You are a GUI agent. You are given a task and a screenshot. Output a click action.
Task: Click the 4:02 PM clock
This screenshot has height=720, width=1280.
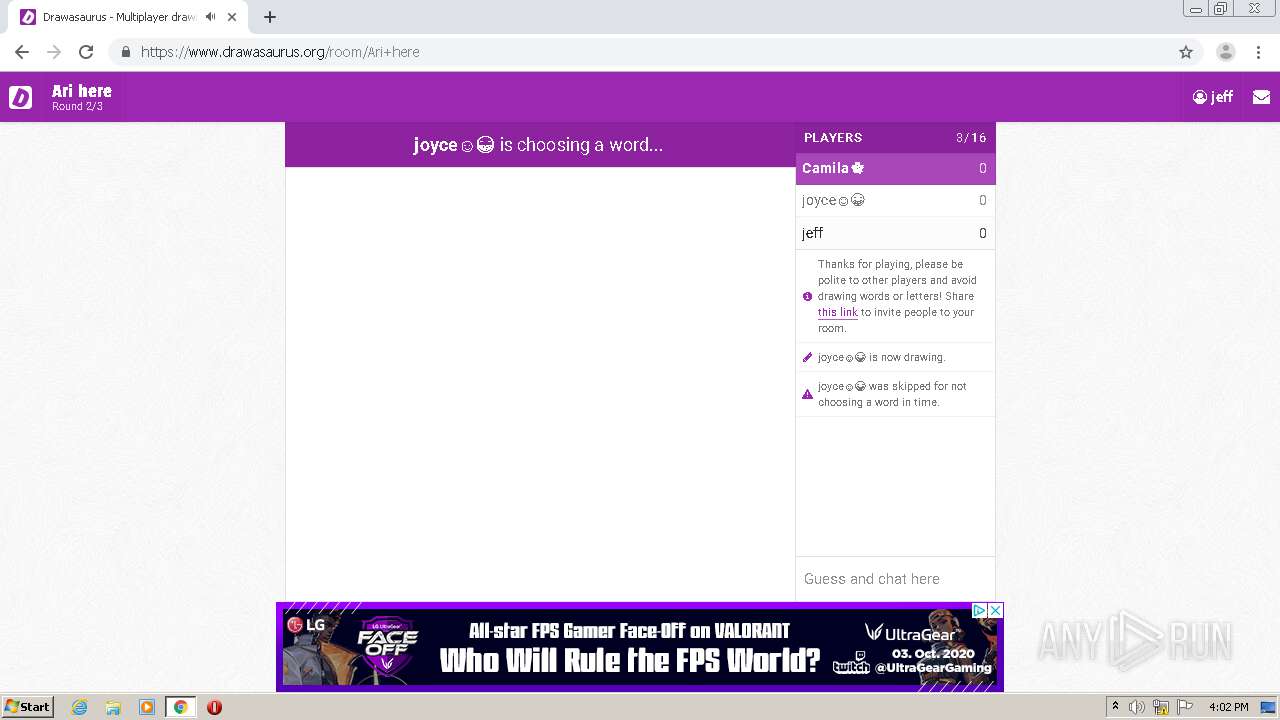1228,707
